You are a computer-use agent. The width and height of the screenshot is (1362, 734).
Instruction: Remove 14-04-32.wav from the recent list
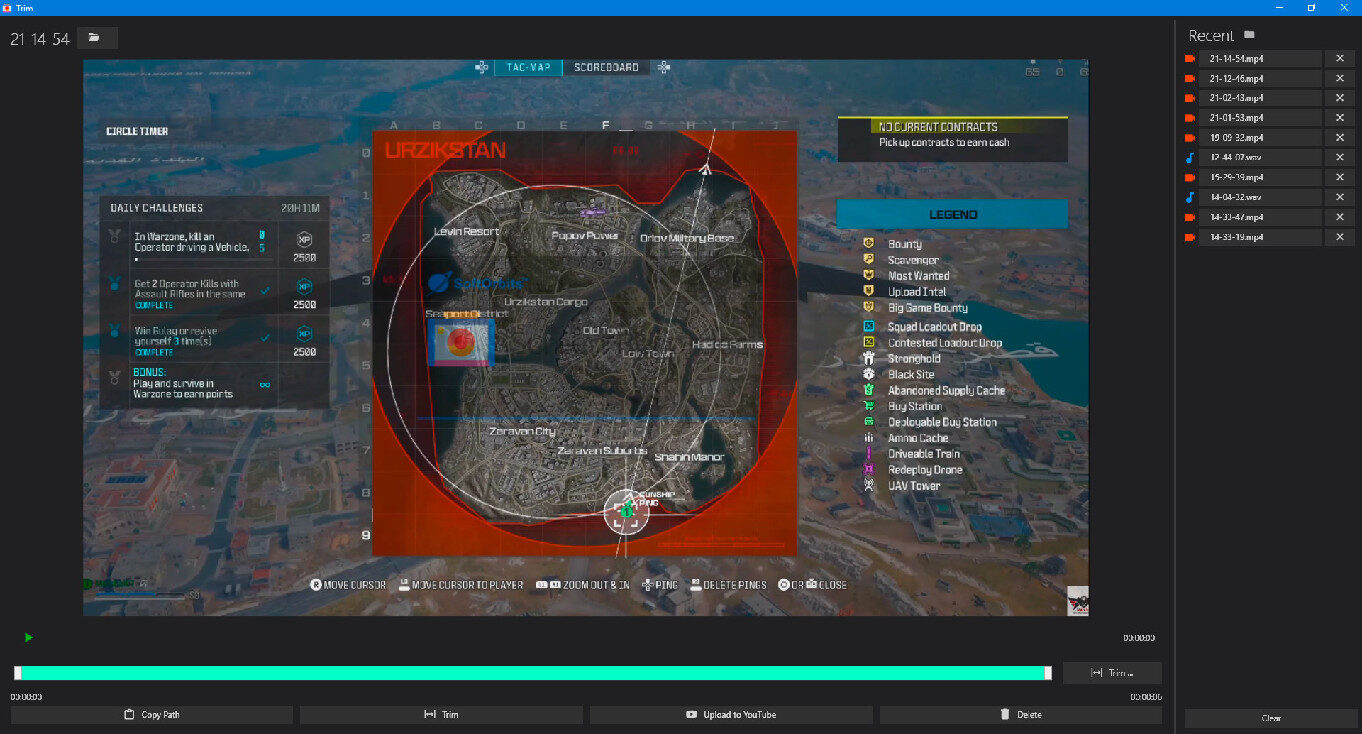click(1340, 197)
